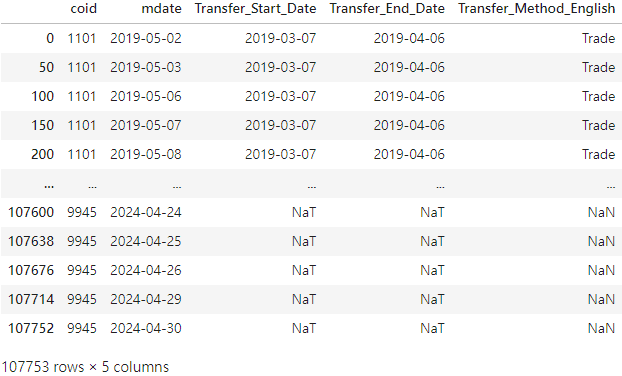Viewport: 622px width, 376px height.
Task: Click mdate cell 2024-04-26
Action: (x=146, y=270)
